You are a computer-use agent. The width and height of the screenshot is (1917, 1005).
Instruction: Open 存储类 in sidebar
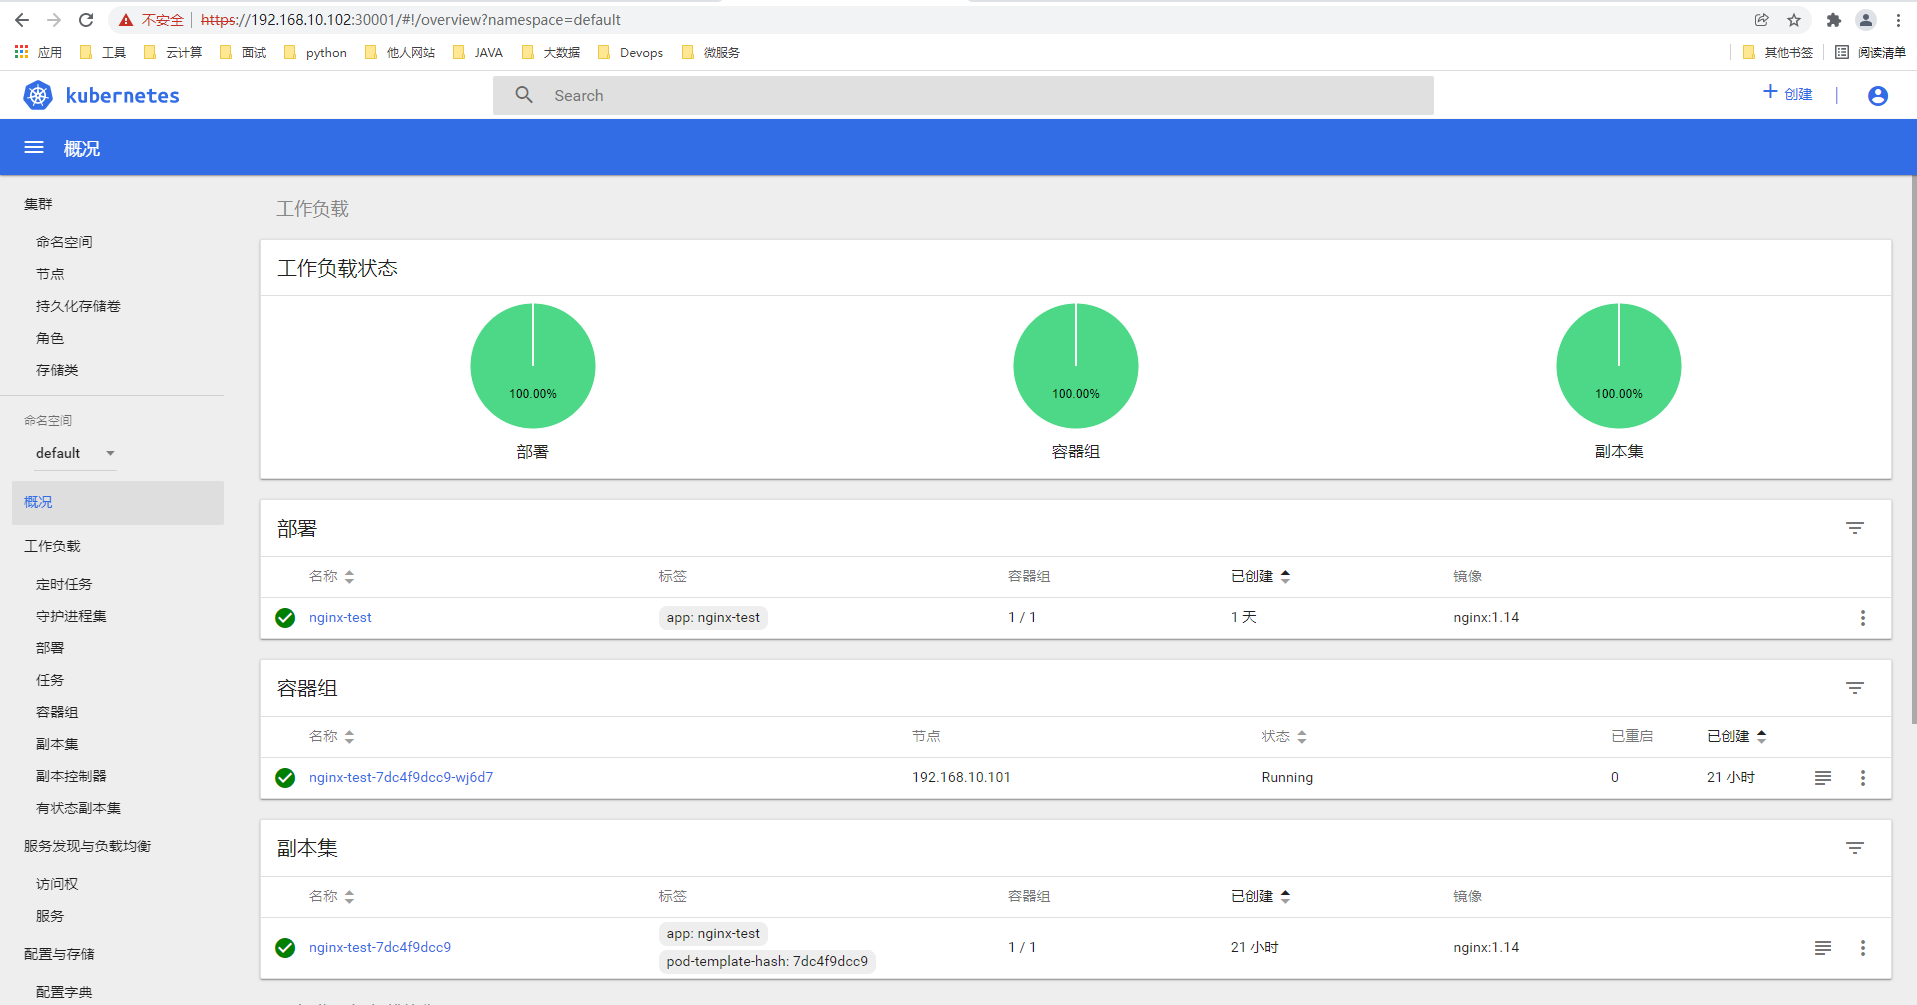[x=57, y=370]
